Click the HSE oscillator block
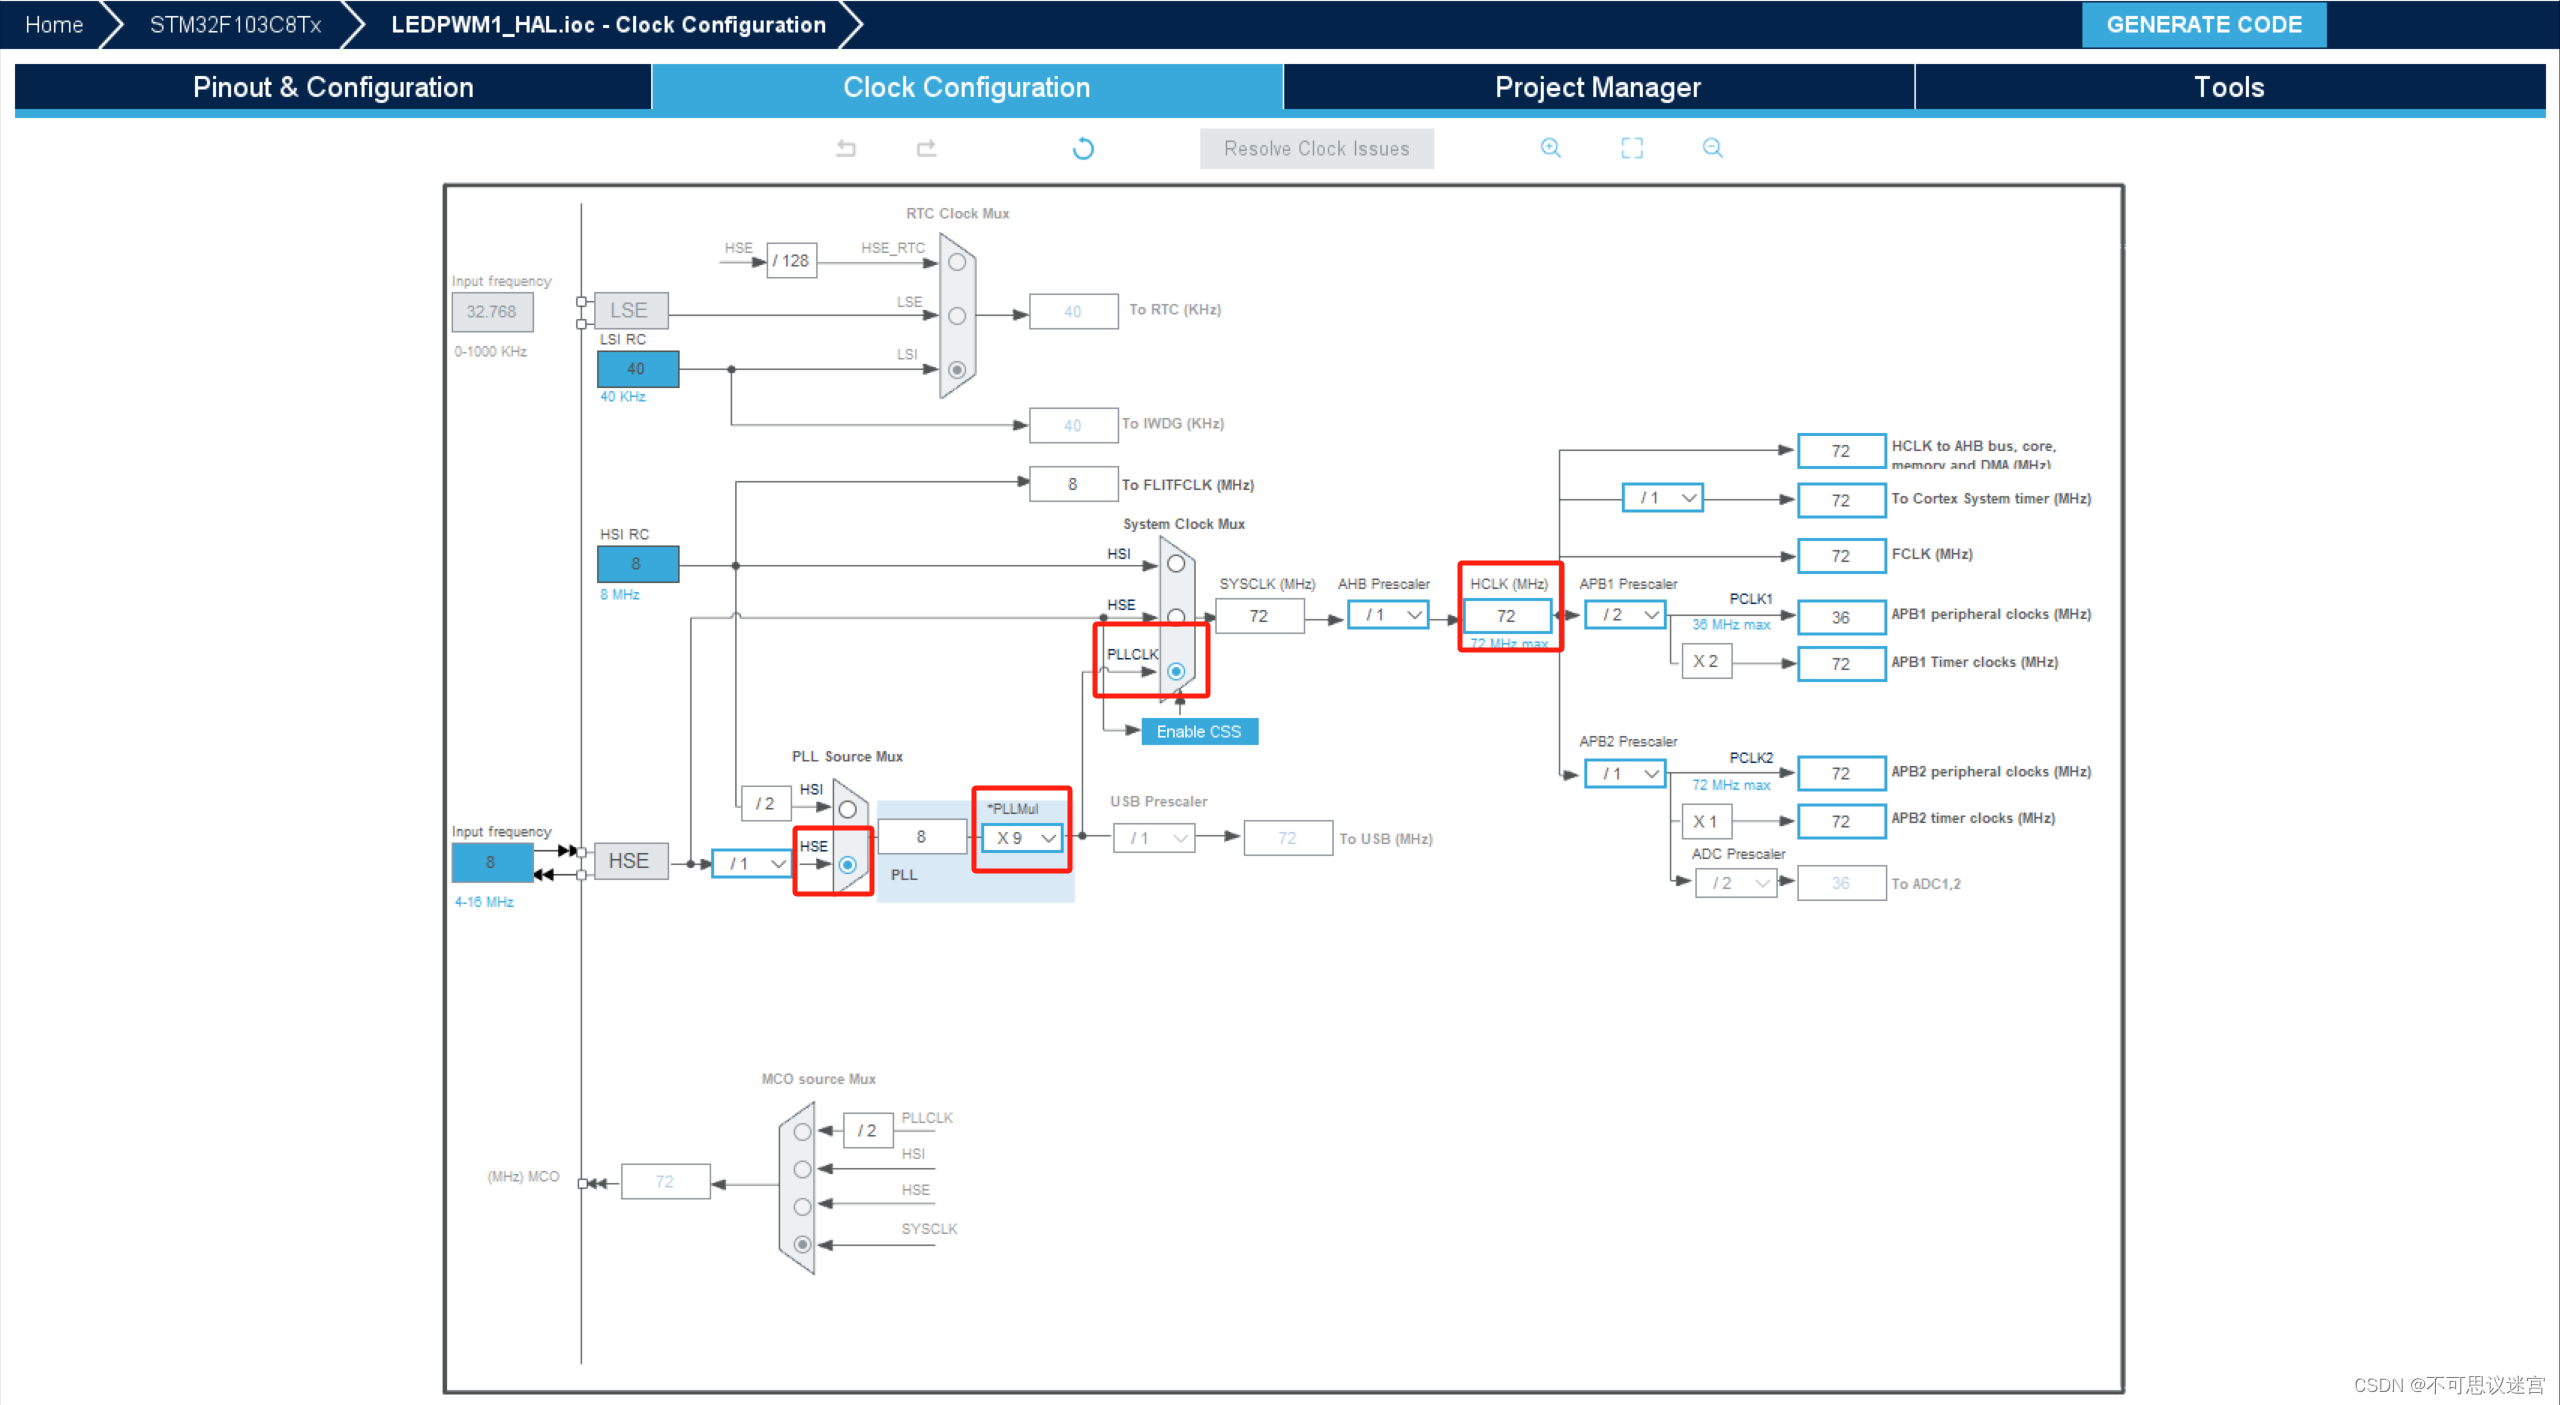 click(630, 861)
